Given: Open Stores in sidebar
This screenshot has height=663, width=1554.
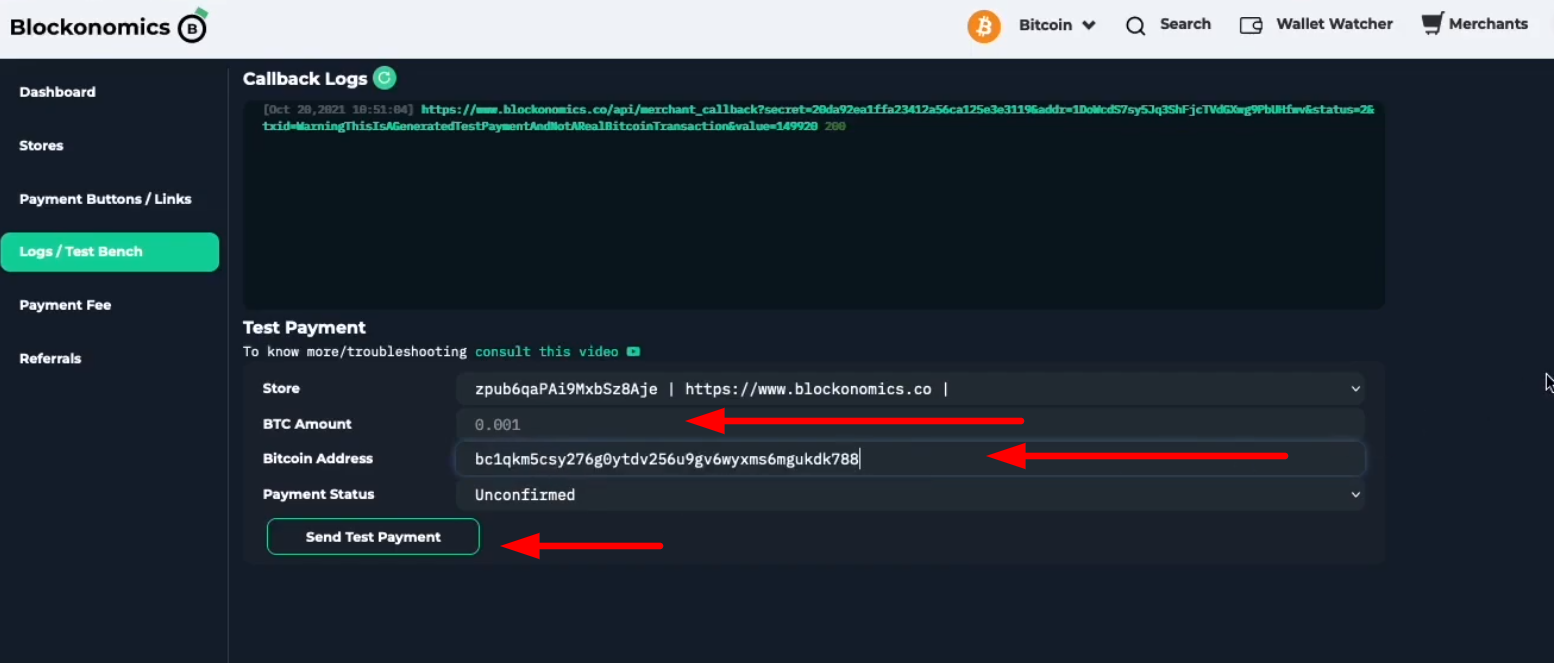Looking at the screenshot, I should point(41,145).
